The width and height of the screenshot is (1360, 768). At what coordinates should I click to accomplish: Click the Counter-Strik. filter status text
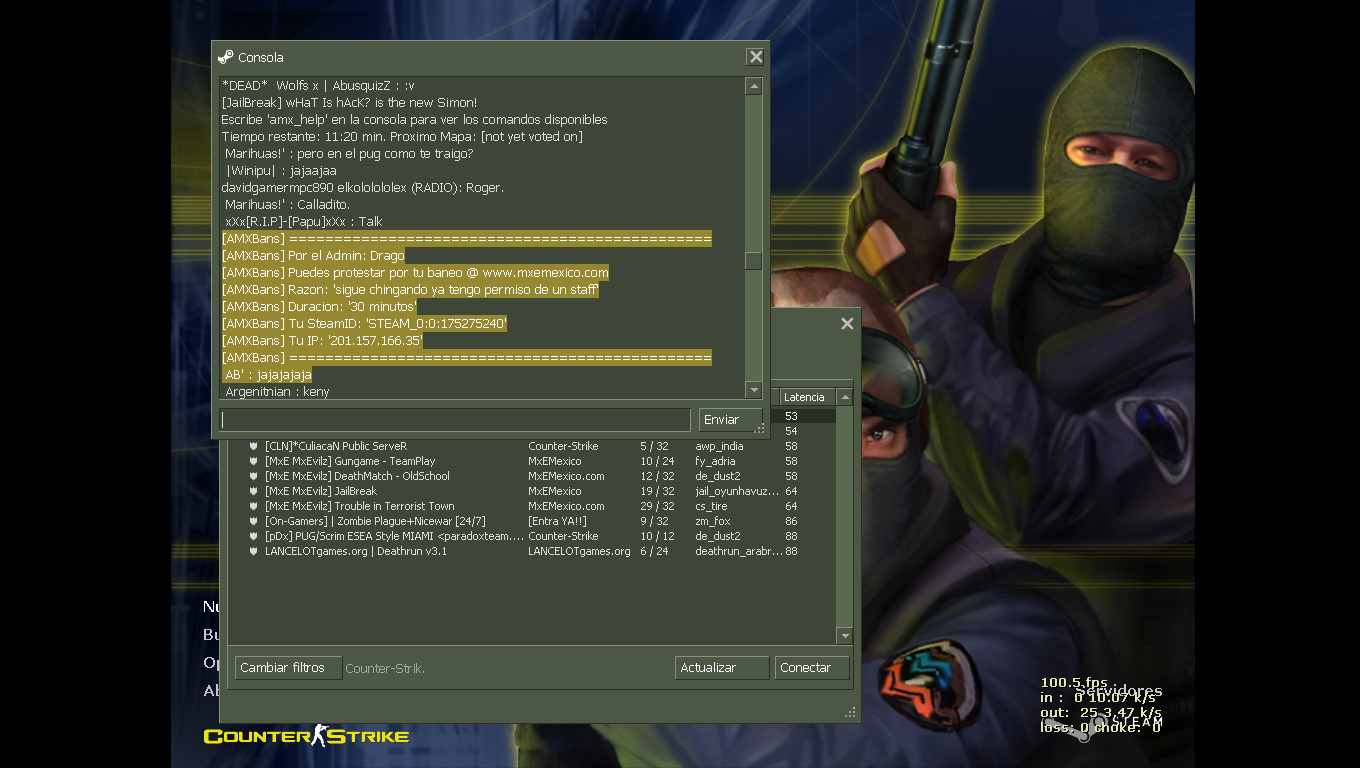pos(385,668)
